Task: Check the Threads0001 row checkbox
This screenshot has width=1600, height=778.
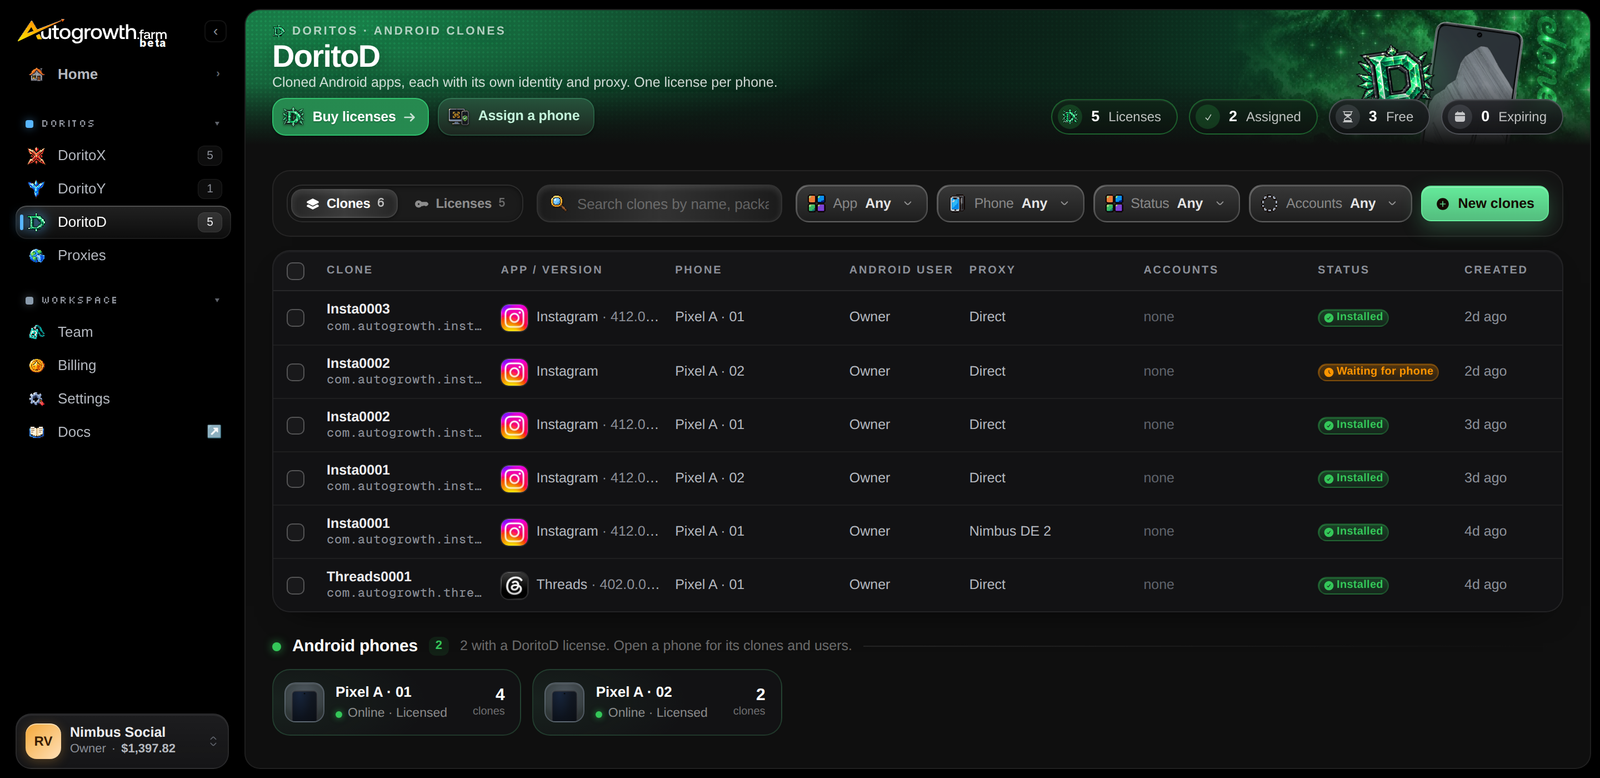Action: coord(296,585)
